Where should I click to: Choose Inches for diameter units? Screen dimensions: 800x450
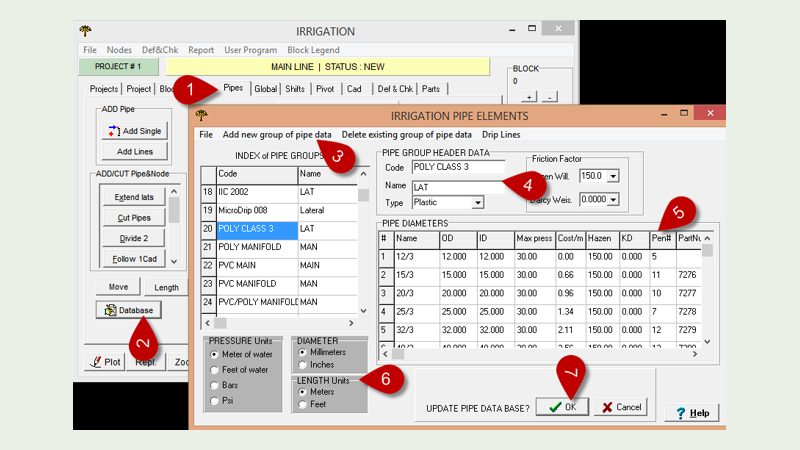click(x=303, y=365)
